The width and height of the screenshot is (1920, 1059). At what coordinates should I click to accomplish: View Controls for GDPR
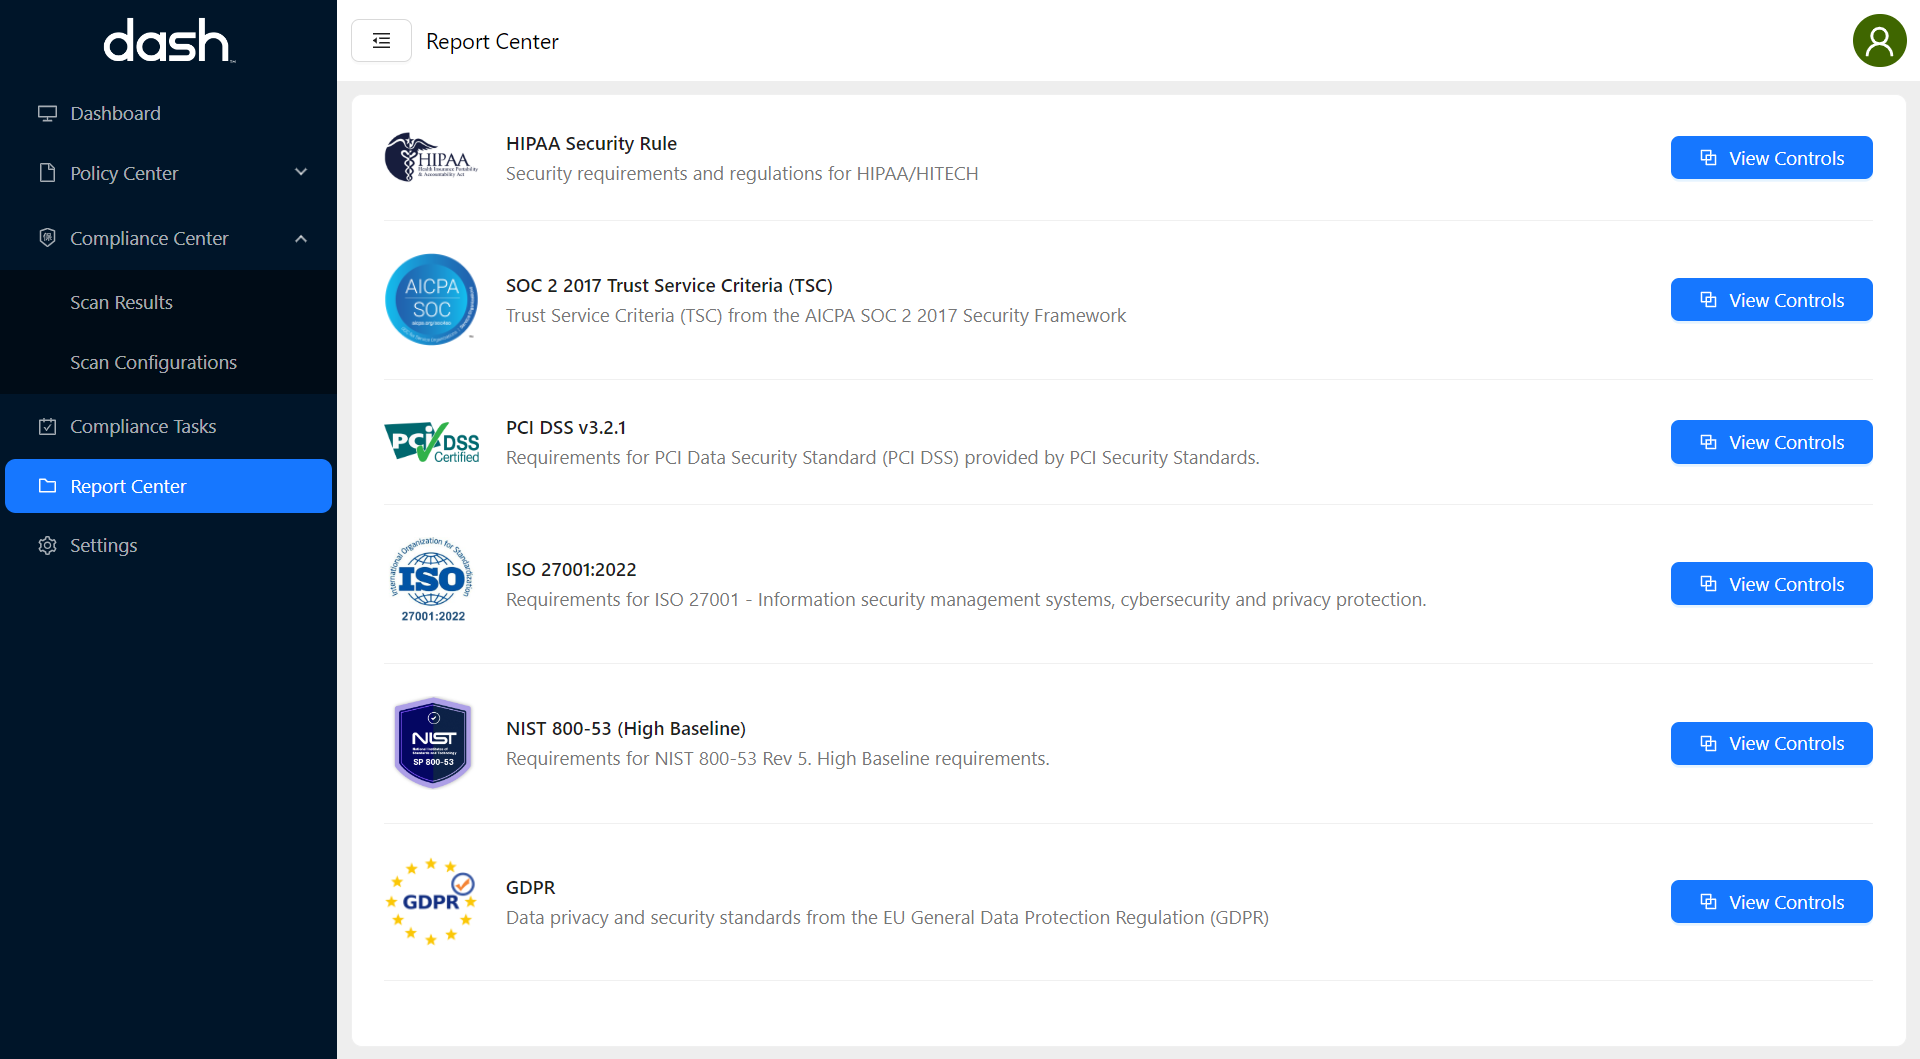pyautogui.click(x=1770, y=903)
